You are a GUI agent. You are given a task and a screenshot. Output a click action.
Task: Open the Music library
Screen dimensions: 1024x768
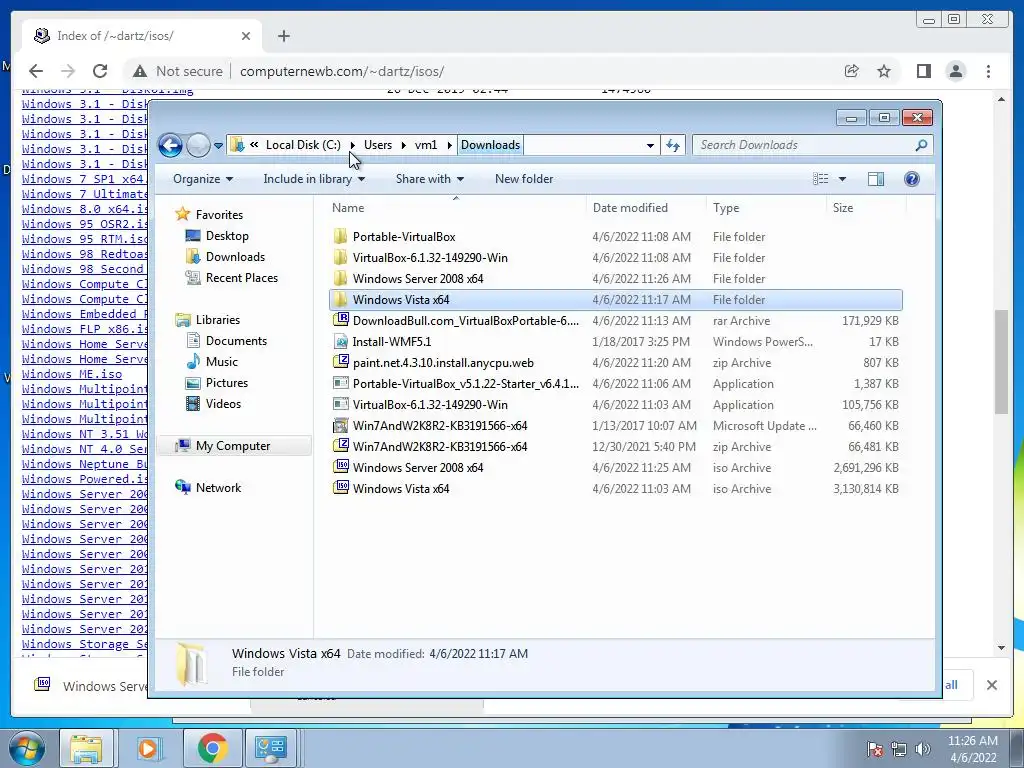[221, 361]
